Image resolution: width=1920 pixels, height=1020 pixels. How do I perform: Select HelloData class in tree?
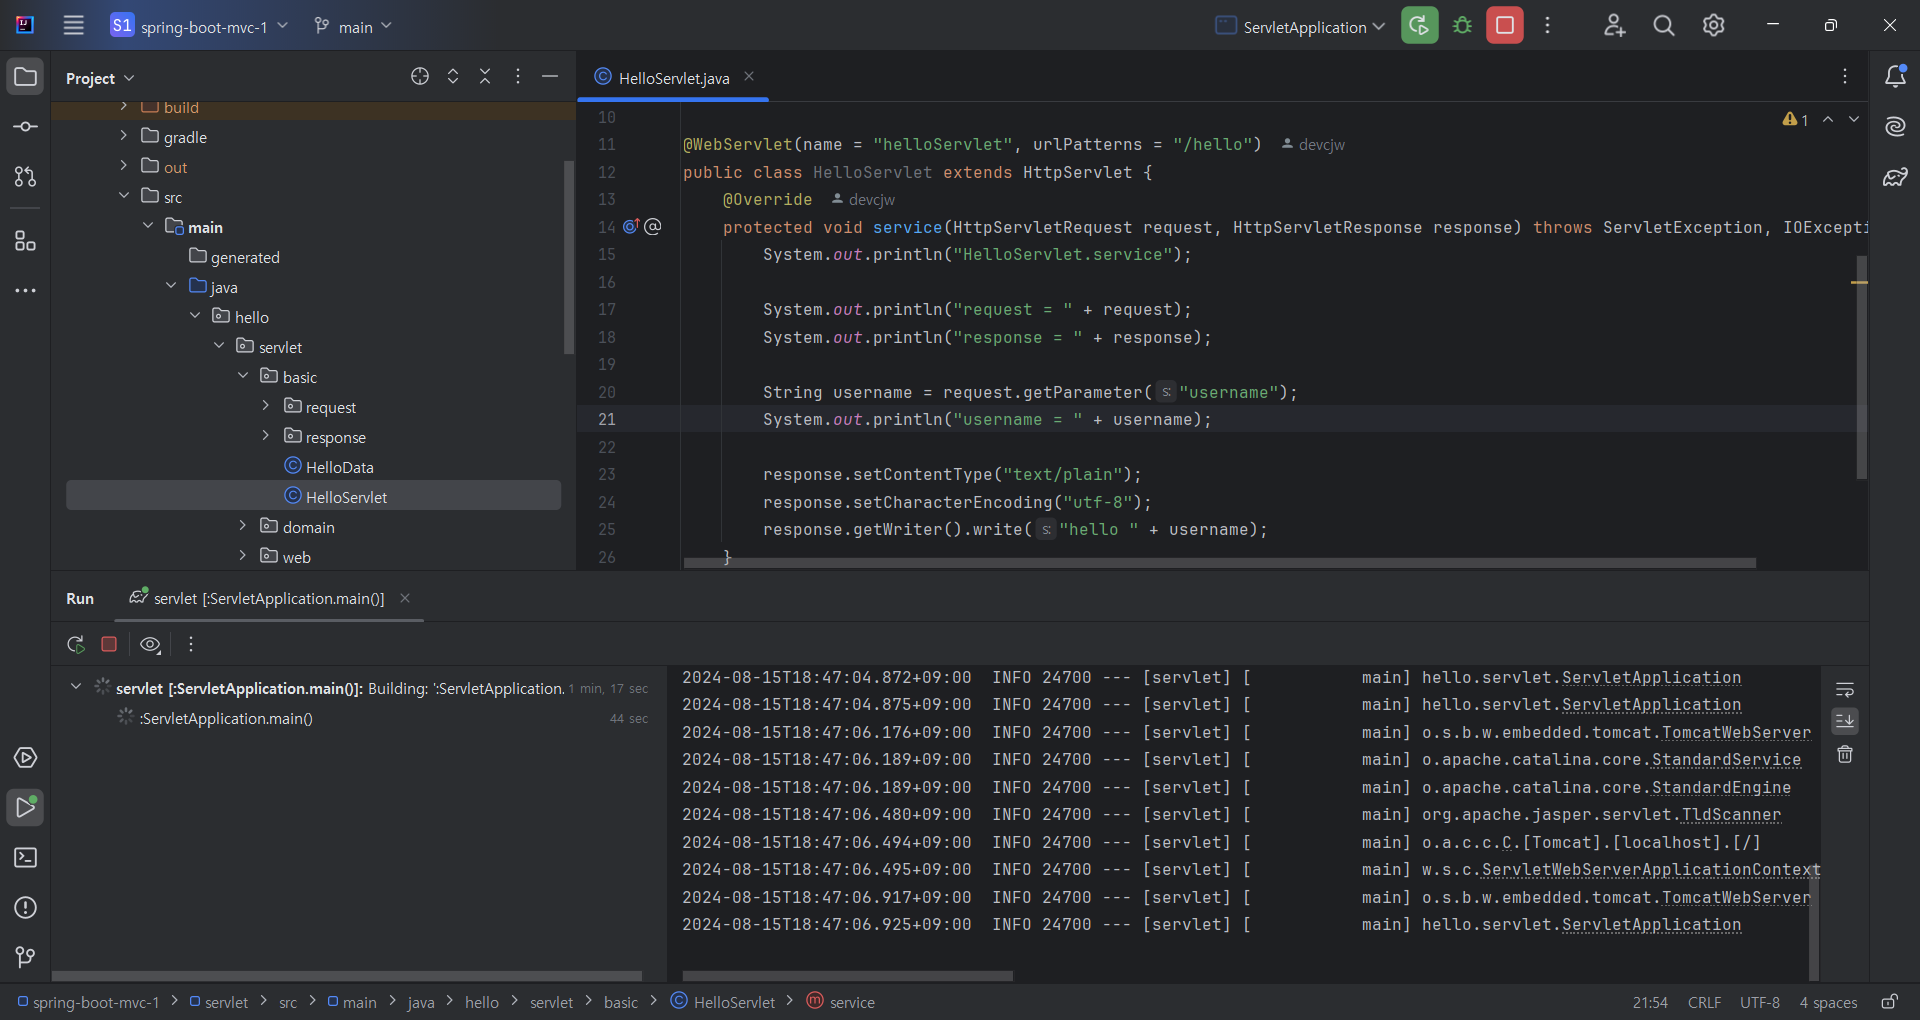tap(340, 467)
